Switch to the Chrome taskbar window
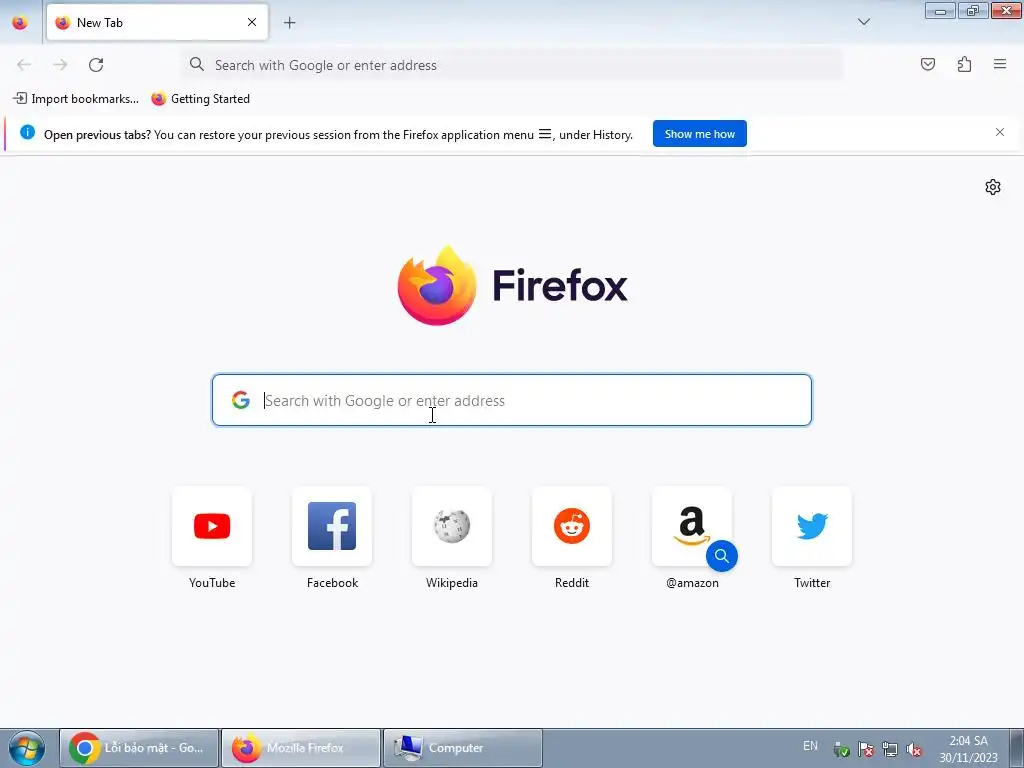The image size is (1024, 768). pyautogui.click(x=139, y=748)
